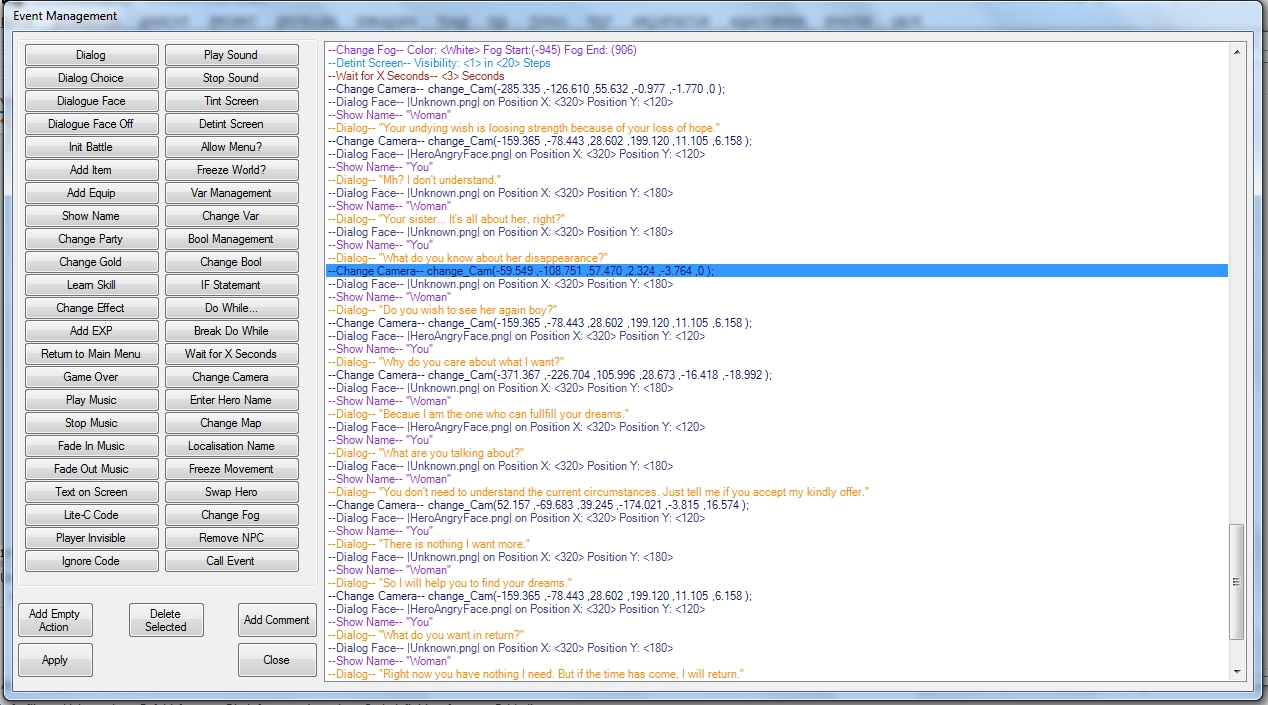Click the Play Sound button
The height and width of the screenshot is (705, 1268).
tap(231, 55)
